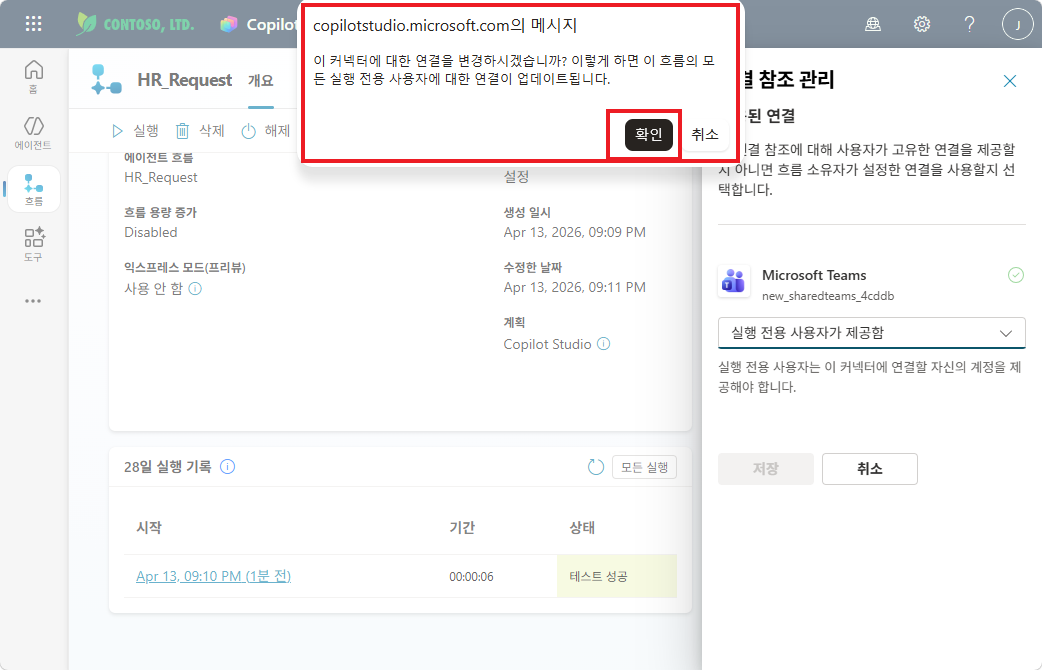The height and width of the screenshot is (670, 1042).
Task: Open the environment globe icon
Action: tap(873, 25)
